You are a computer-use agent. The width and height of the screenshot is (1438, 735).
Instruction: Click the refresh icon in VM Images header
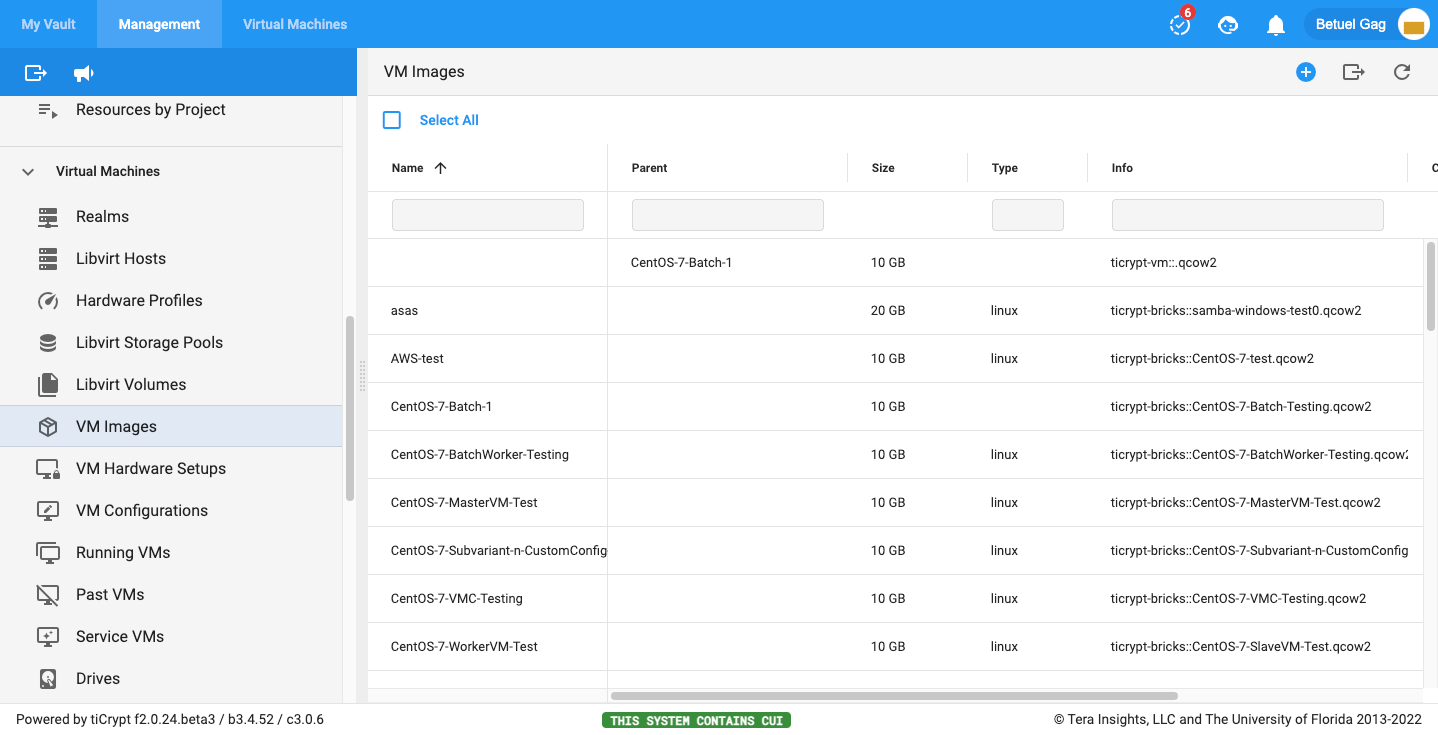(1402, 72)
